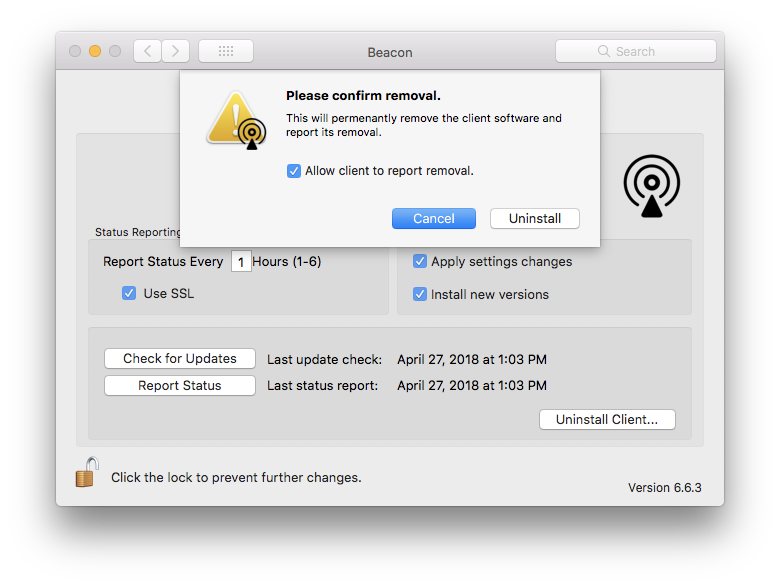Click Check for Updates button
The width and height of the screenshot is (780, 586).
180,359
